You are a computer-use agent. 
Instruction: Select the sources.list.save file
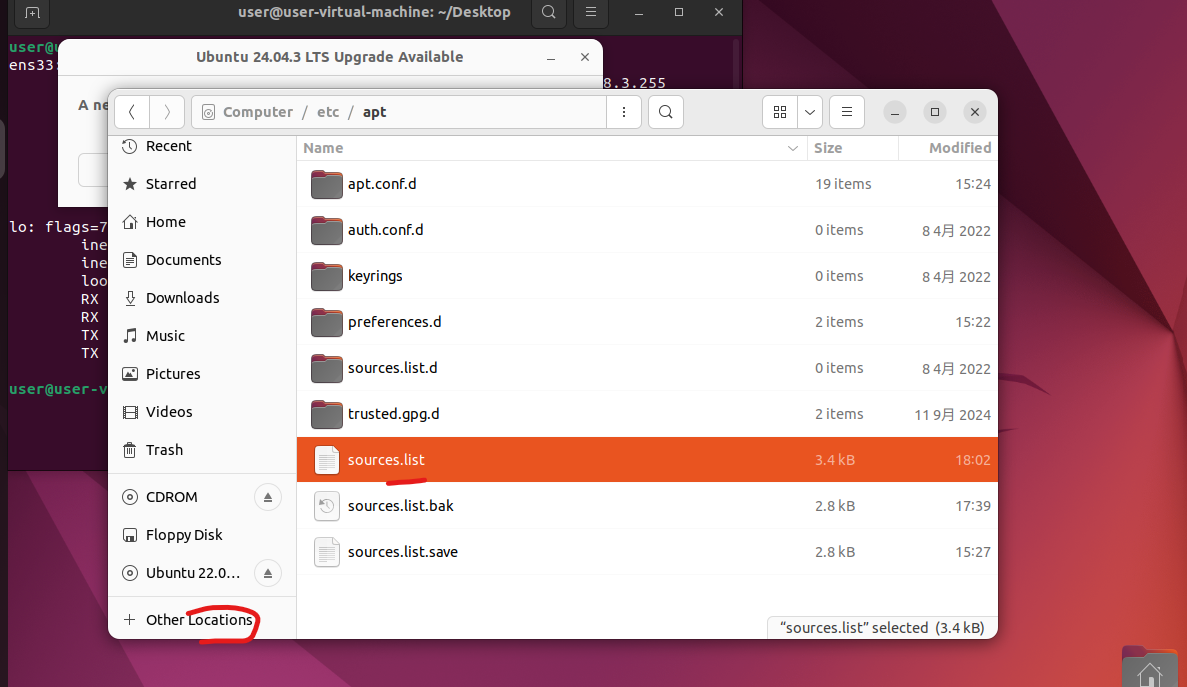pos(647,552)
